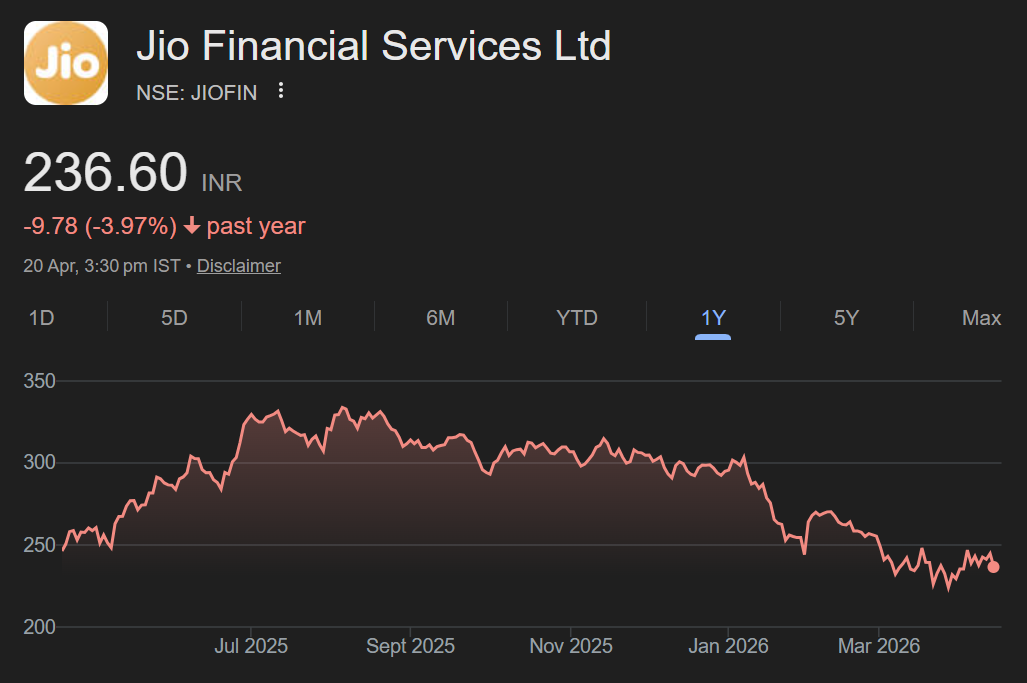Image resolution: width=1027 pixels, height=683 pixels.
Task: Click the red downward arrow indicator
Action: (192, 227)
